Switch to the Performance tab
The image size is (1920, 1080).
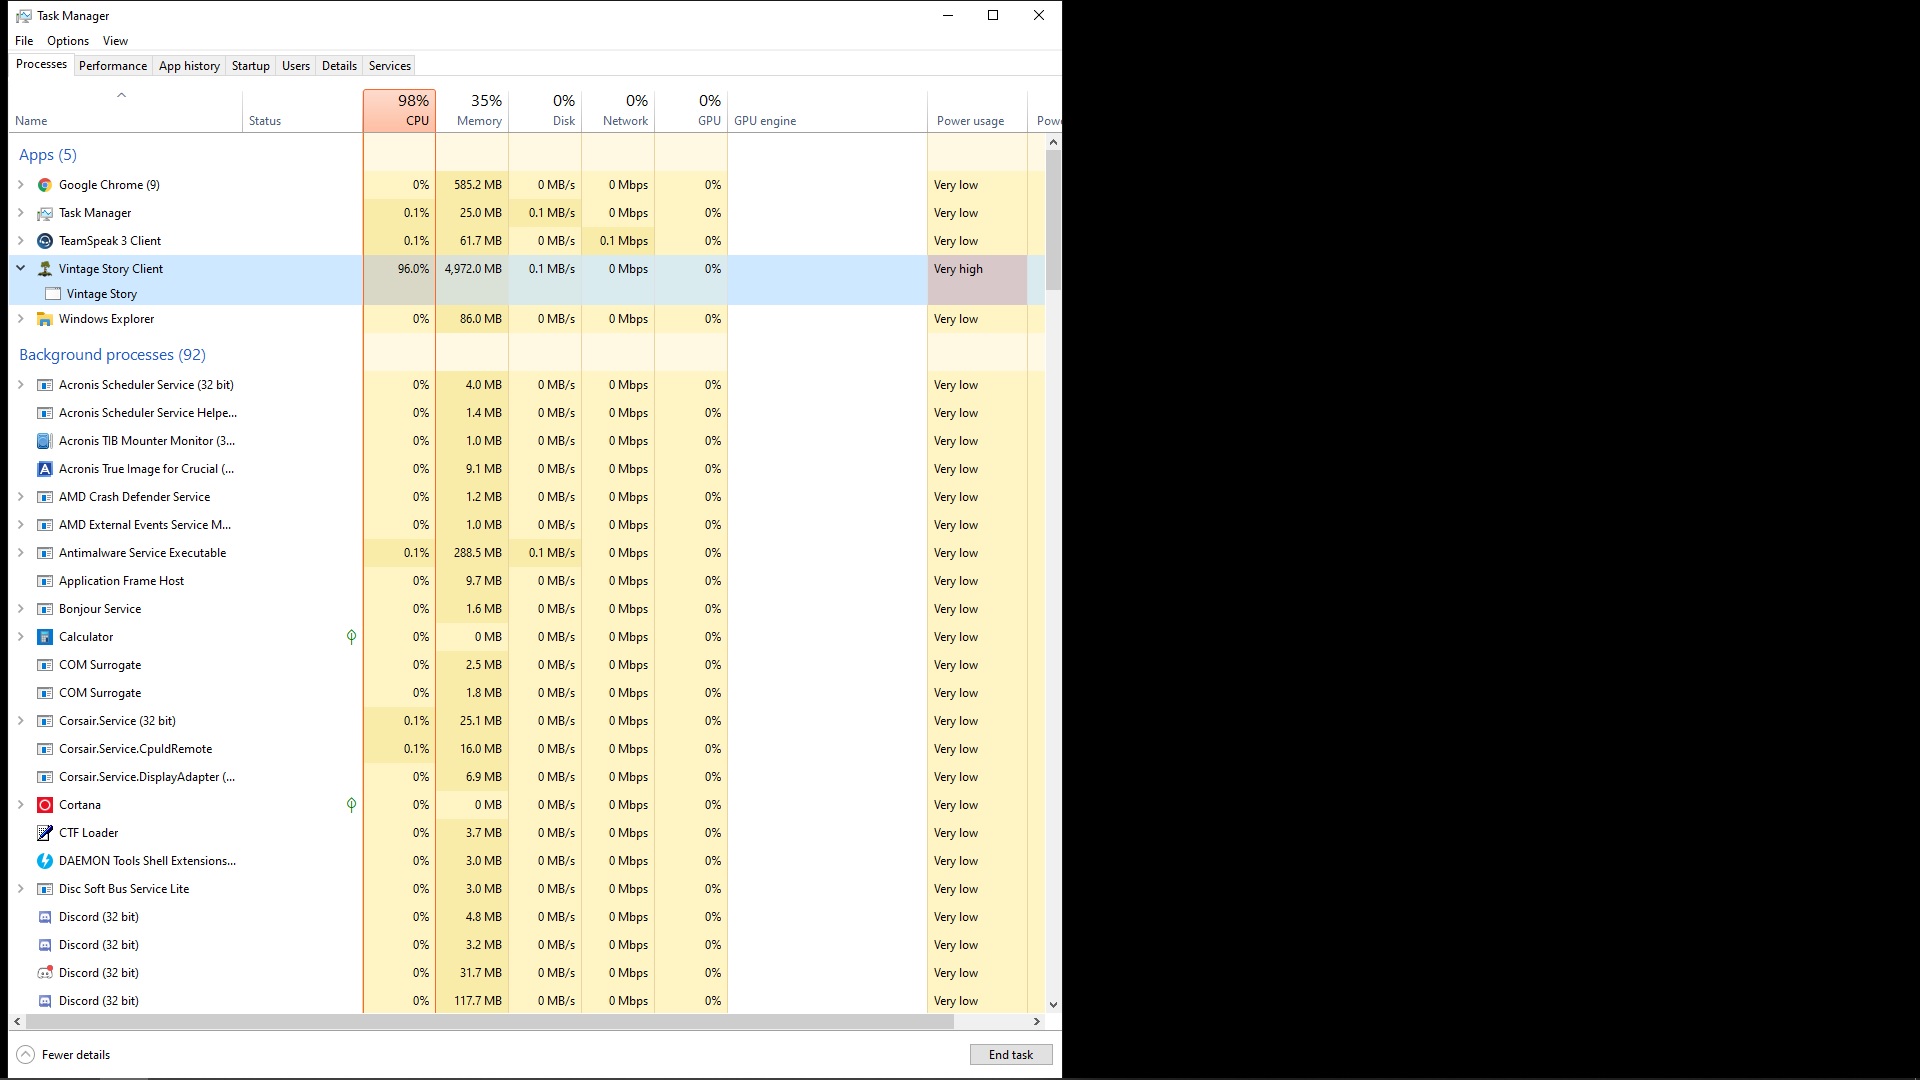[113, 66]
